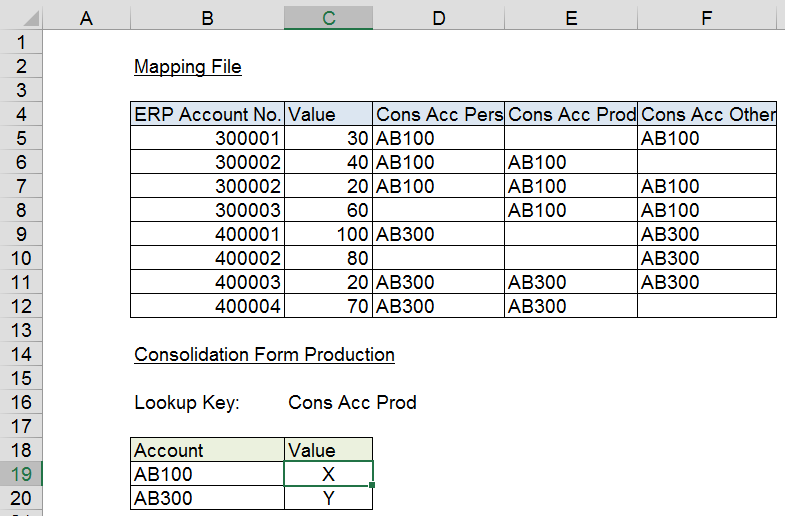This screenshot has height=516, width=785.
Task: Select column C header
Action: [x=328, y=18]
